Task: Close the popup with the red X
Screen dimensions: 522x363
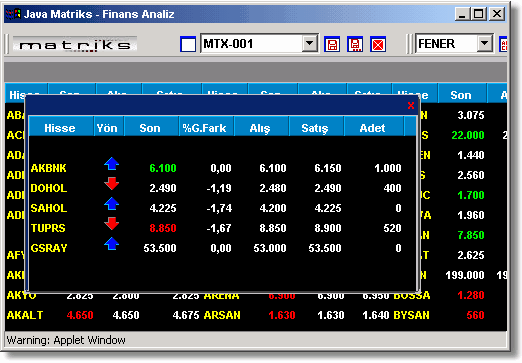Action: (411, 106)
